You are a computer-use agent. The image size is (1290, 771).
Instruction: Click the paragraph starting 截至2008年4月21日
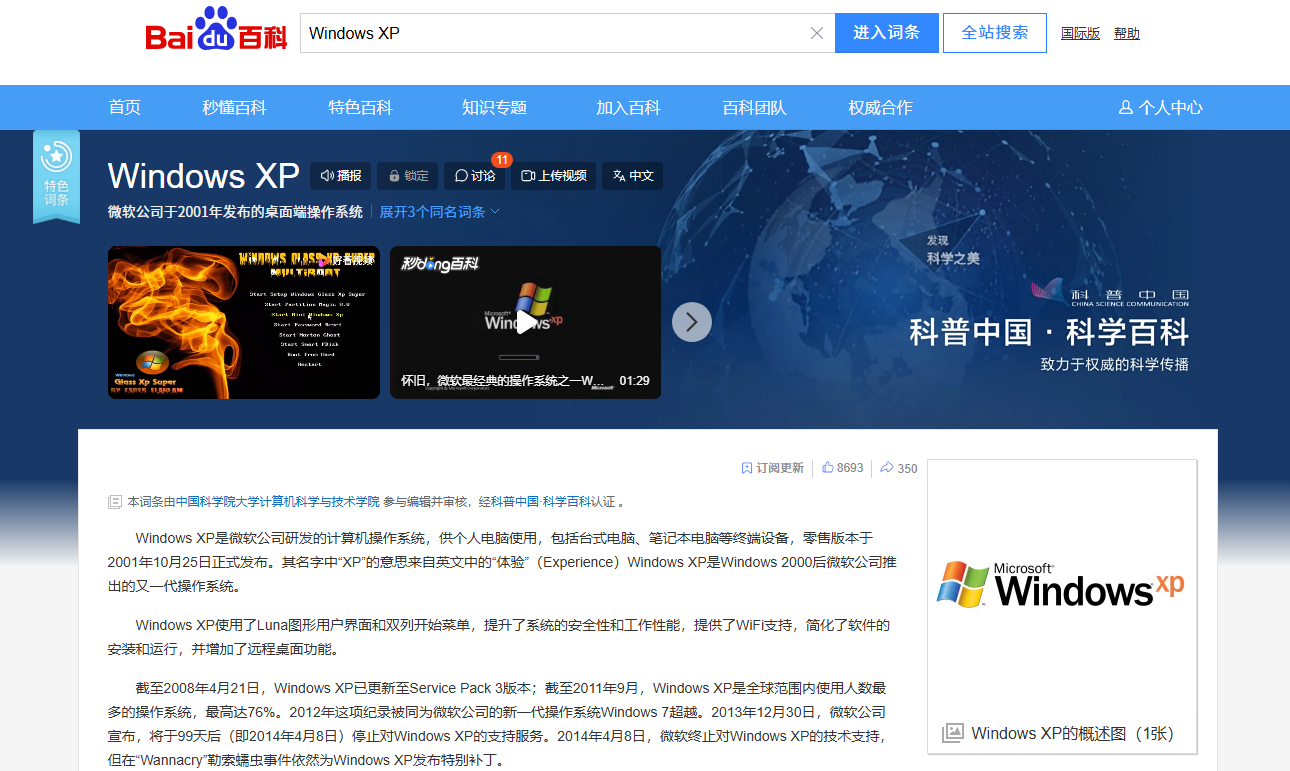(x=497, y=724)
